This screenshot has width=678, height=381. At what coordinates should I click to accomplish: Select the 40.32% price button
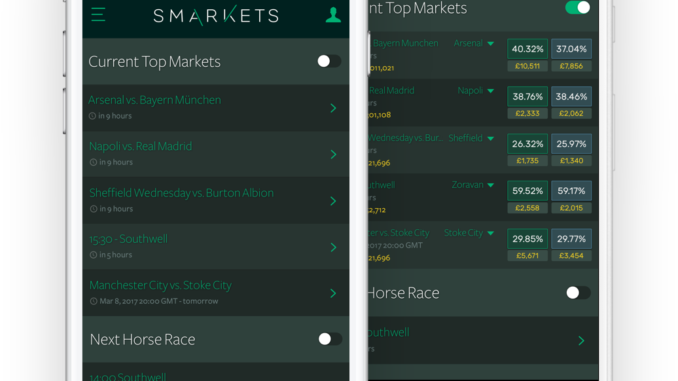(528, 49)
